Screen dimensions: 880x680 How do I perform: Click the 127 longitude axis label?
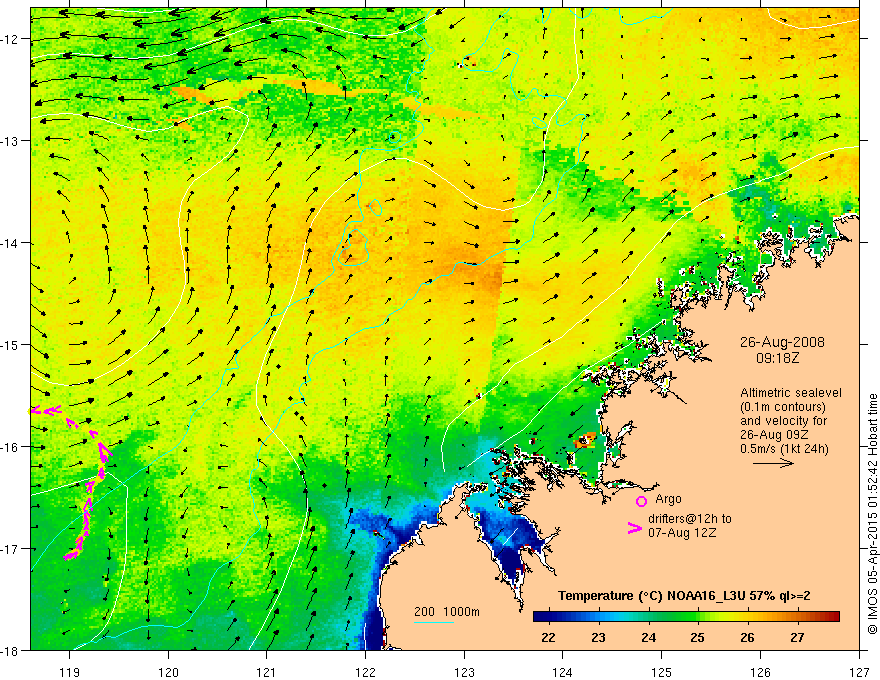859,672
